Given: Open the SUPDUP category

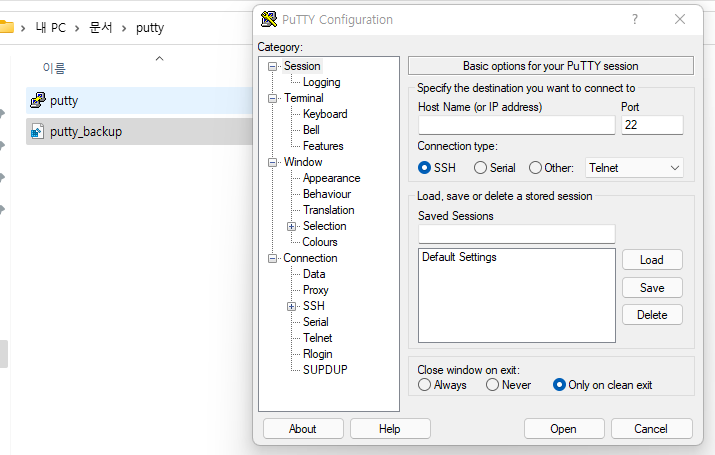Looking at the screenshot, I should pos(325,369).
